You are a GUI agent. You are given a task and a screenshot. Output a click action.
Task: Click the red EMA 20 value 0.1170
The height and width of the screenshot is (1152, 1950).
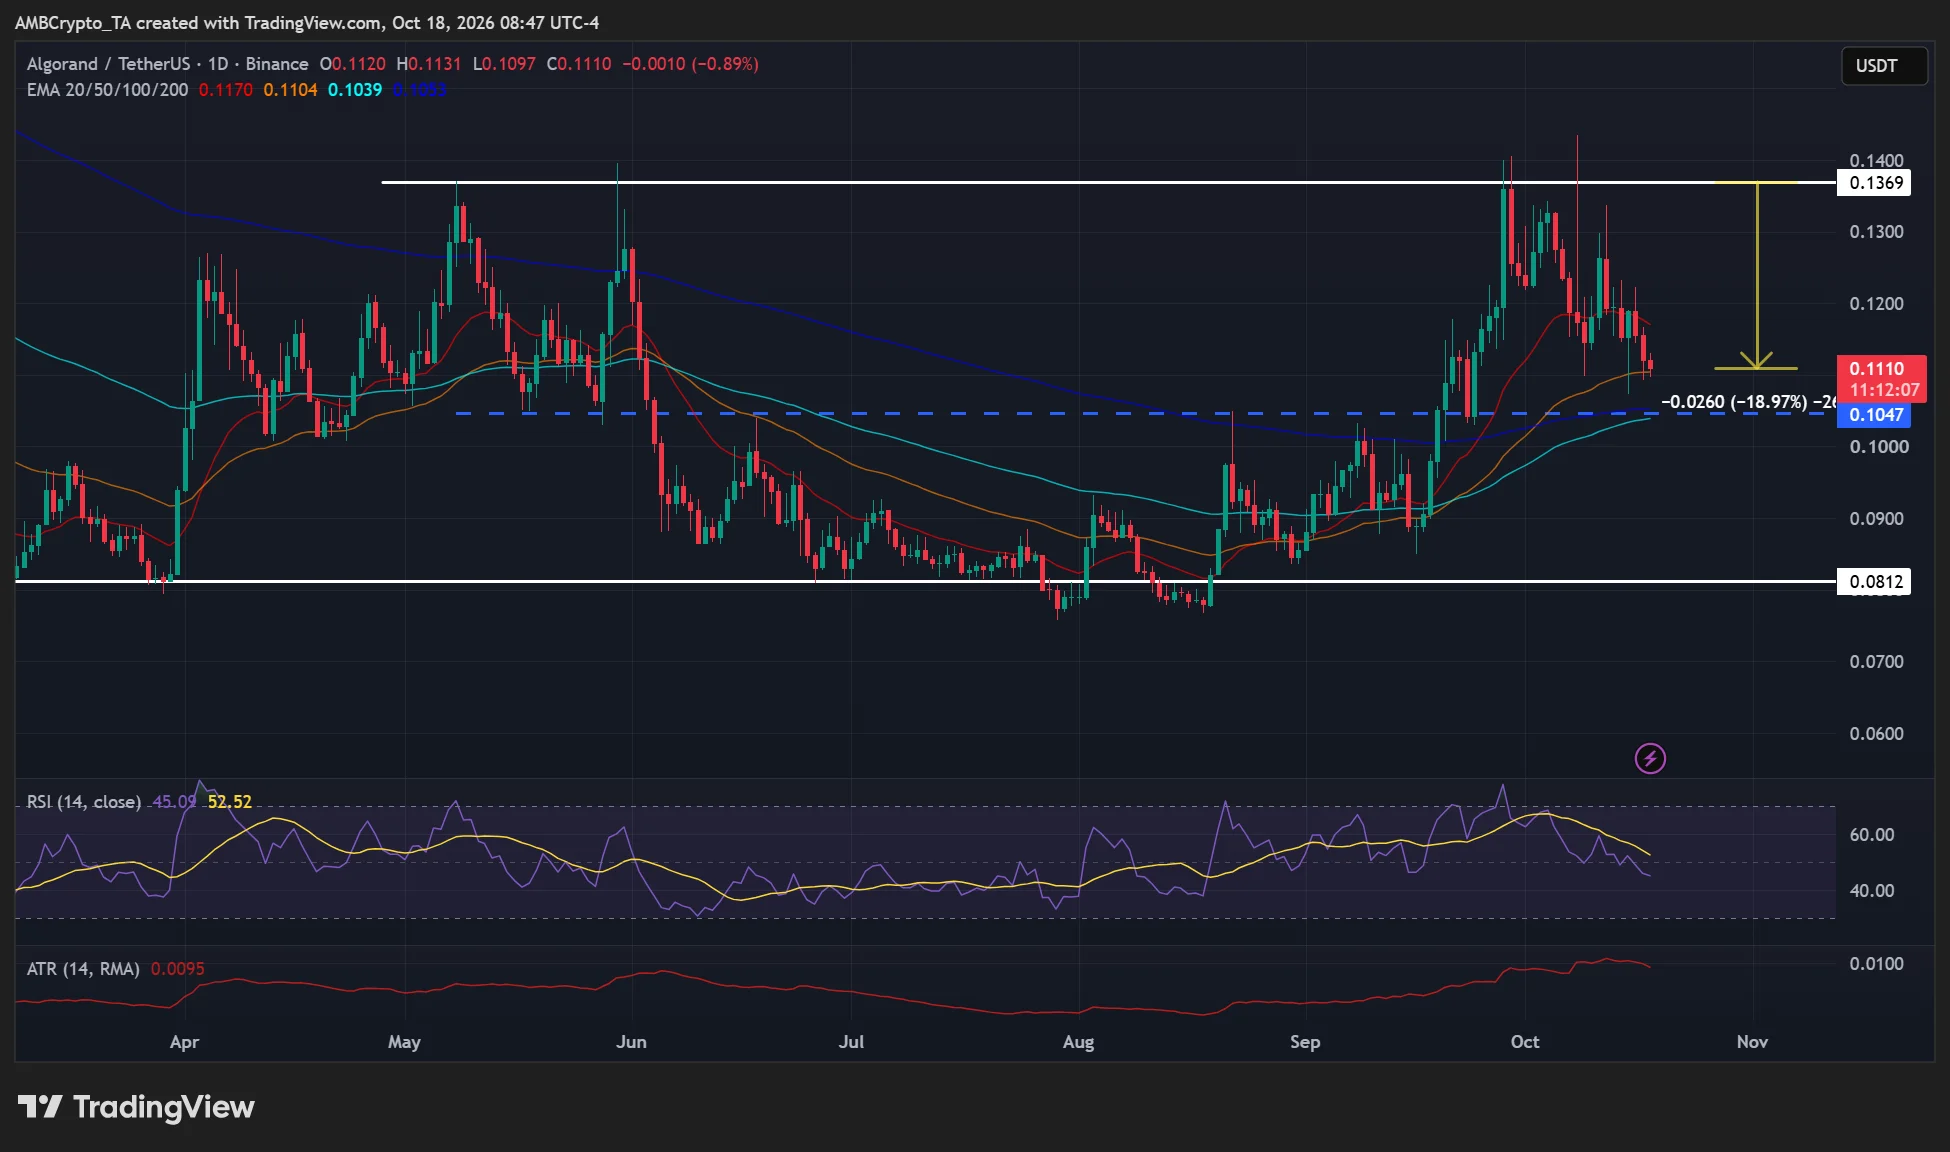225,90
